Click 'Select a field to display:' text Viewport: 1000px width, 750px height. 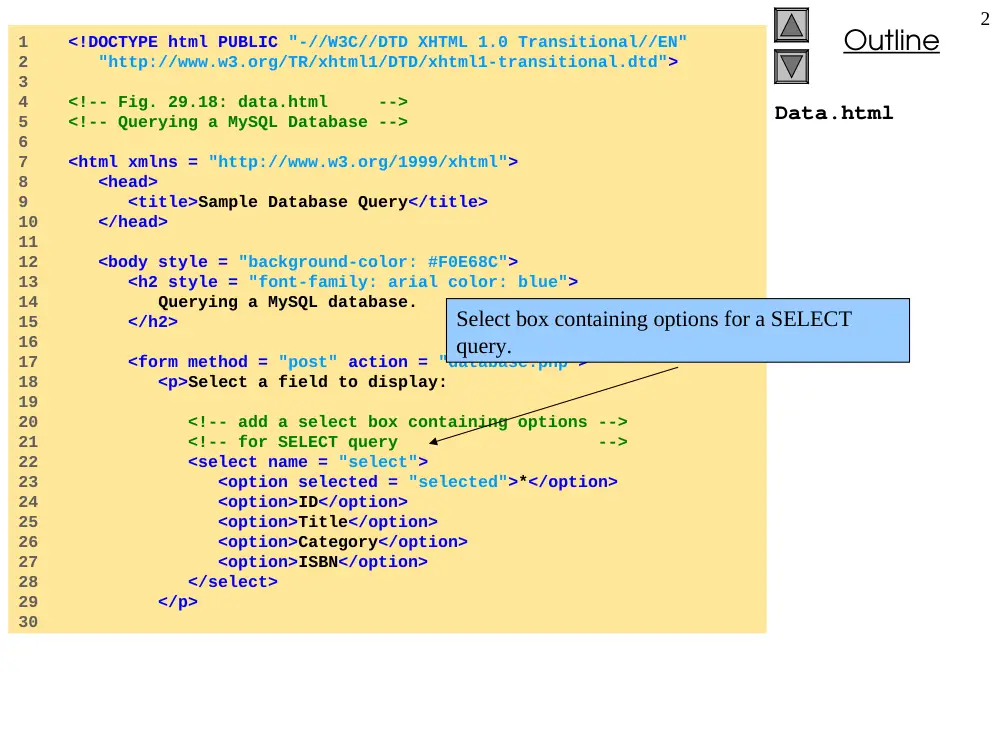point(317,382)
